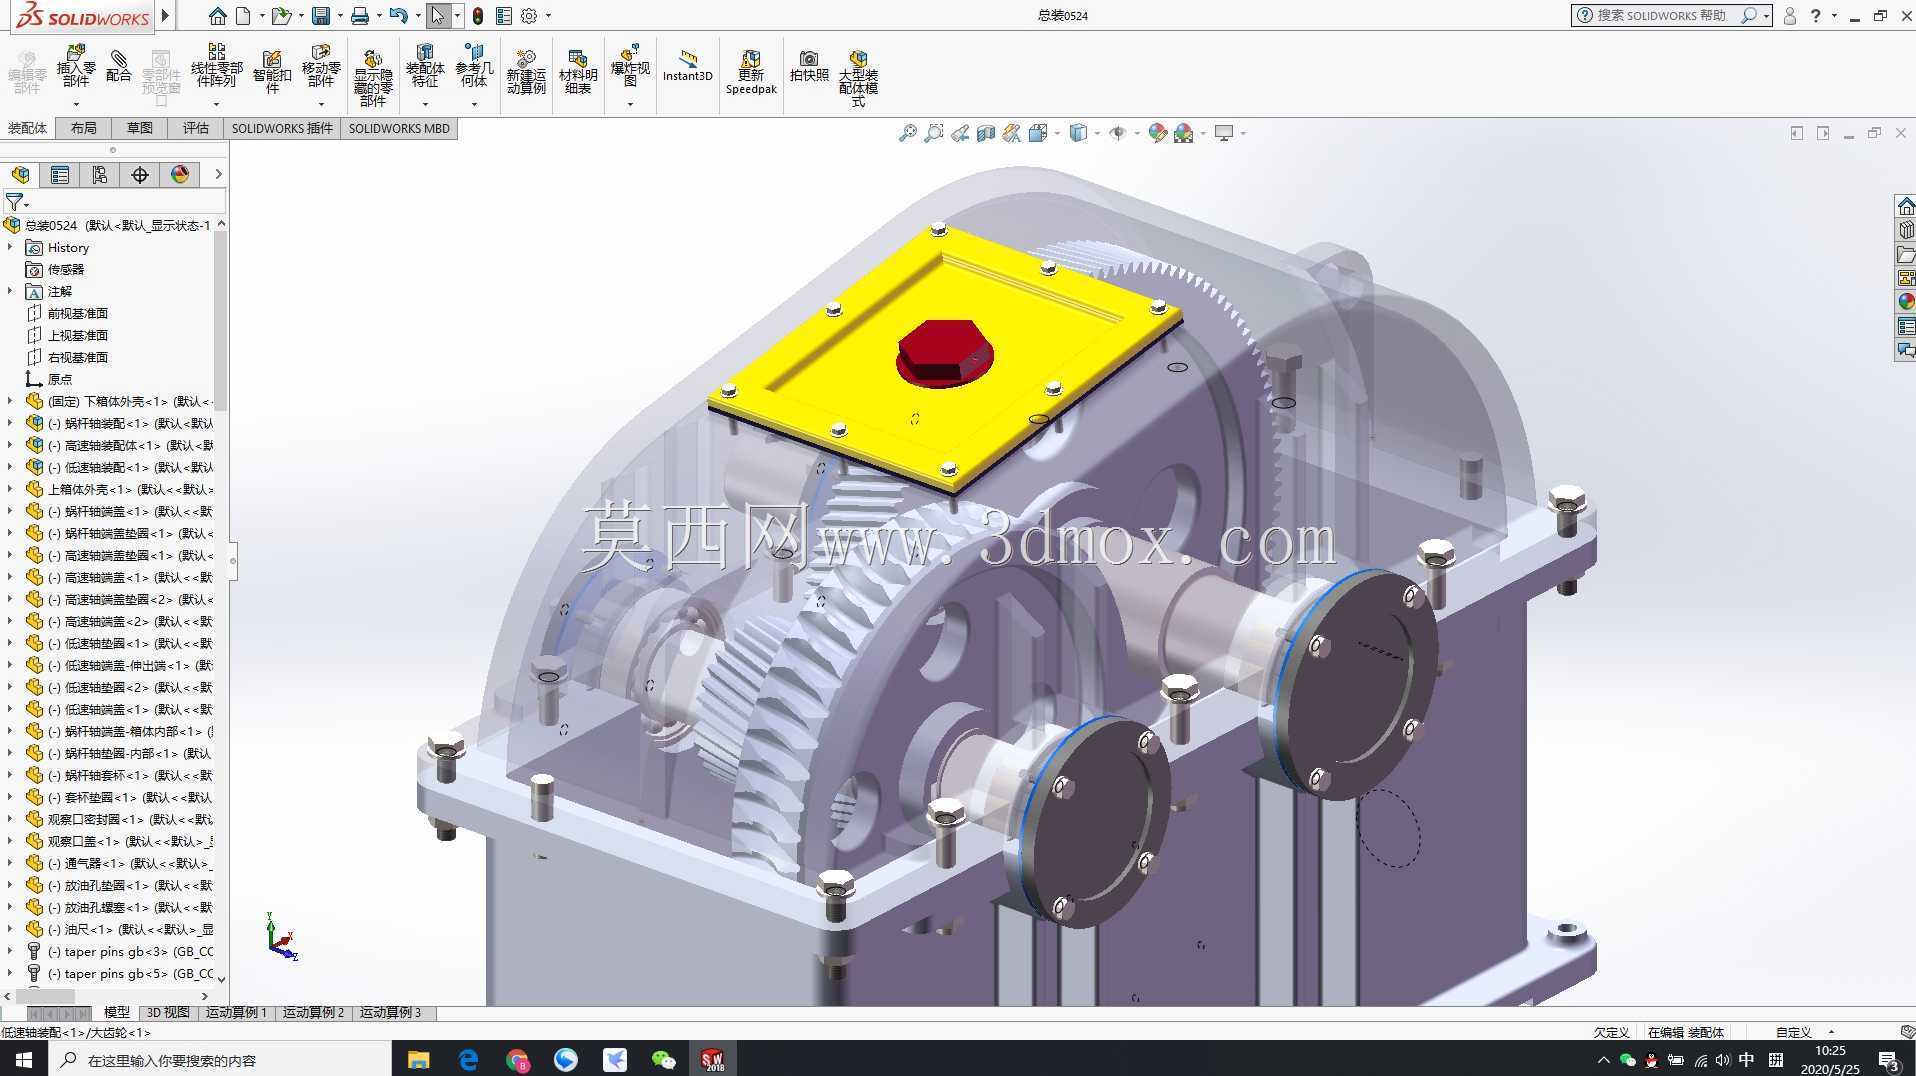Open dropdown under Exploded View
The height and width of the screenshot is (1076, 1916).
click(x=630, y=103)
